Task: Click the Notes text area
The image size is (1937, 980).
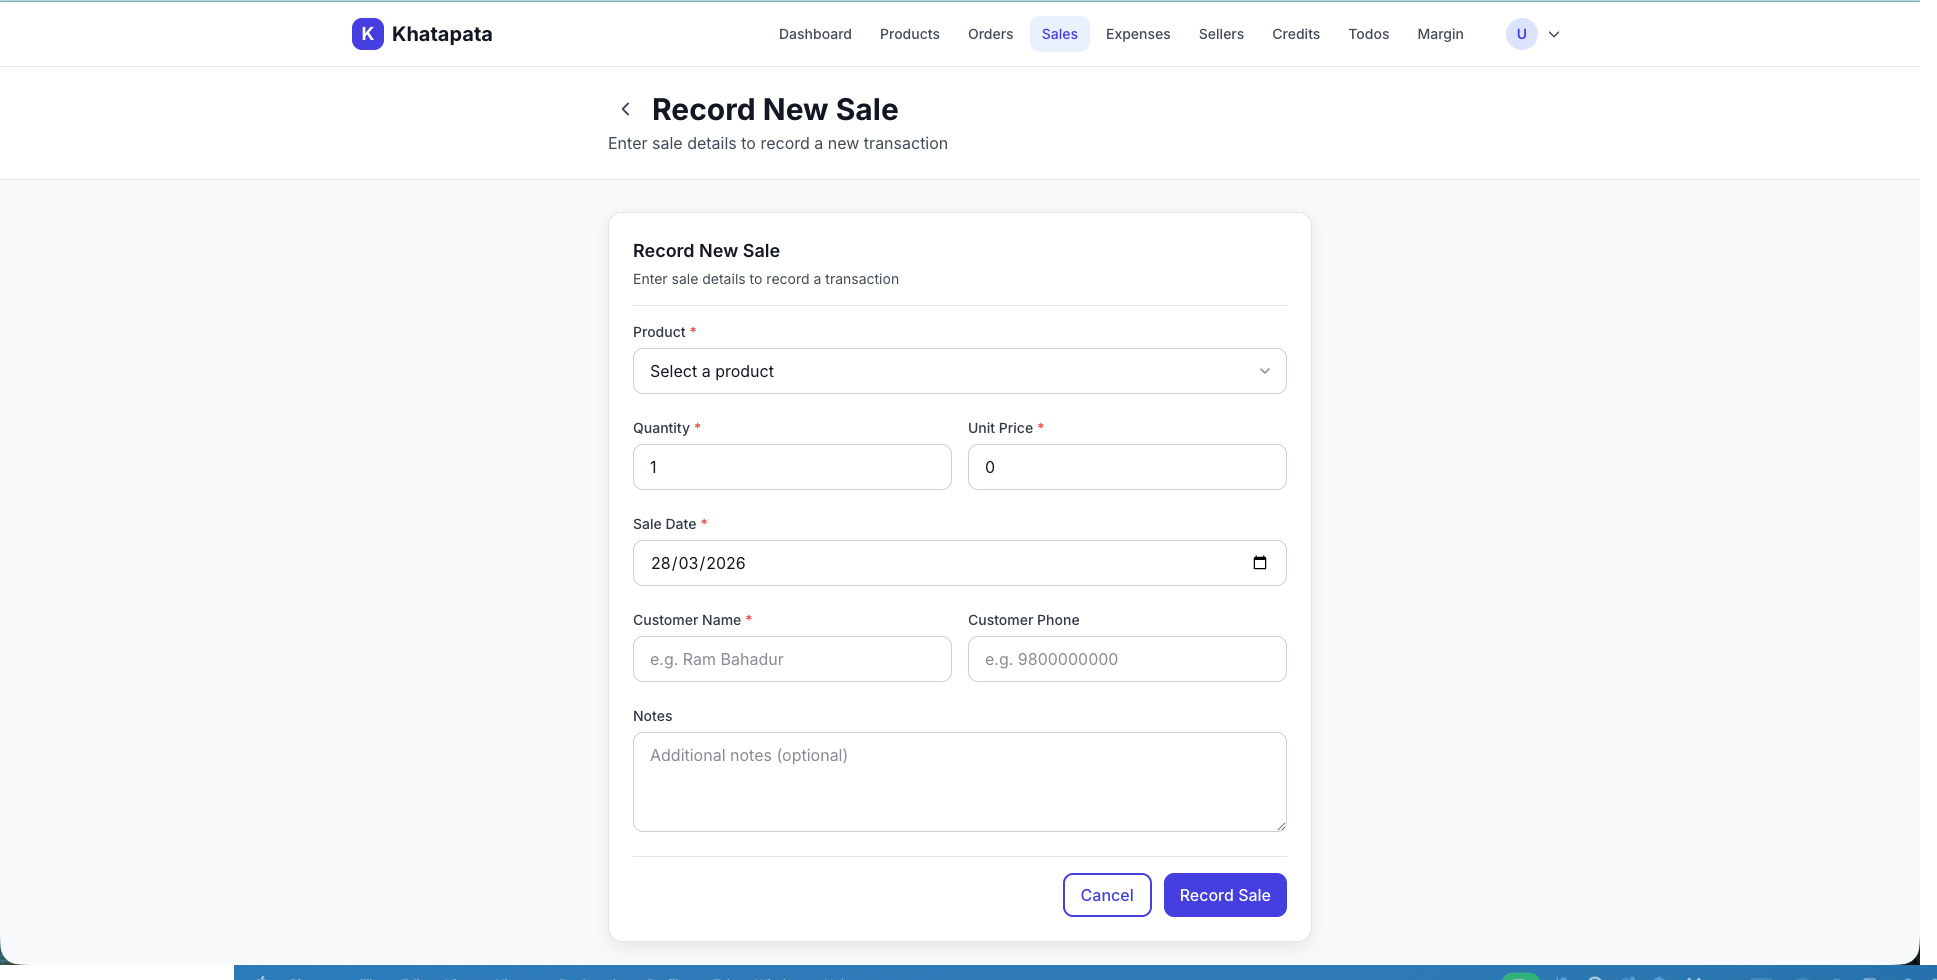Action: point(959,782)
